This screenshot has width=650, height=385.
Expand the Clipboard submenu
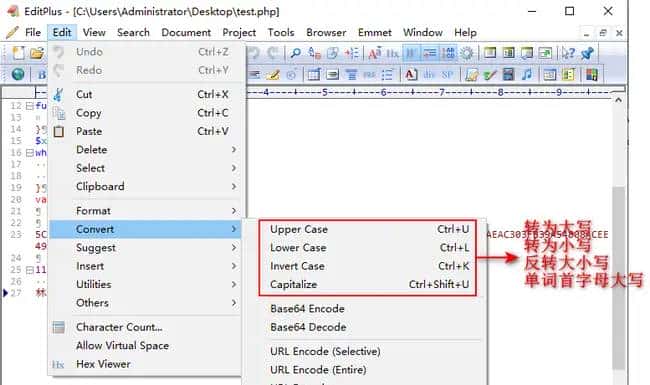[145, 186]
